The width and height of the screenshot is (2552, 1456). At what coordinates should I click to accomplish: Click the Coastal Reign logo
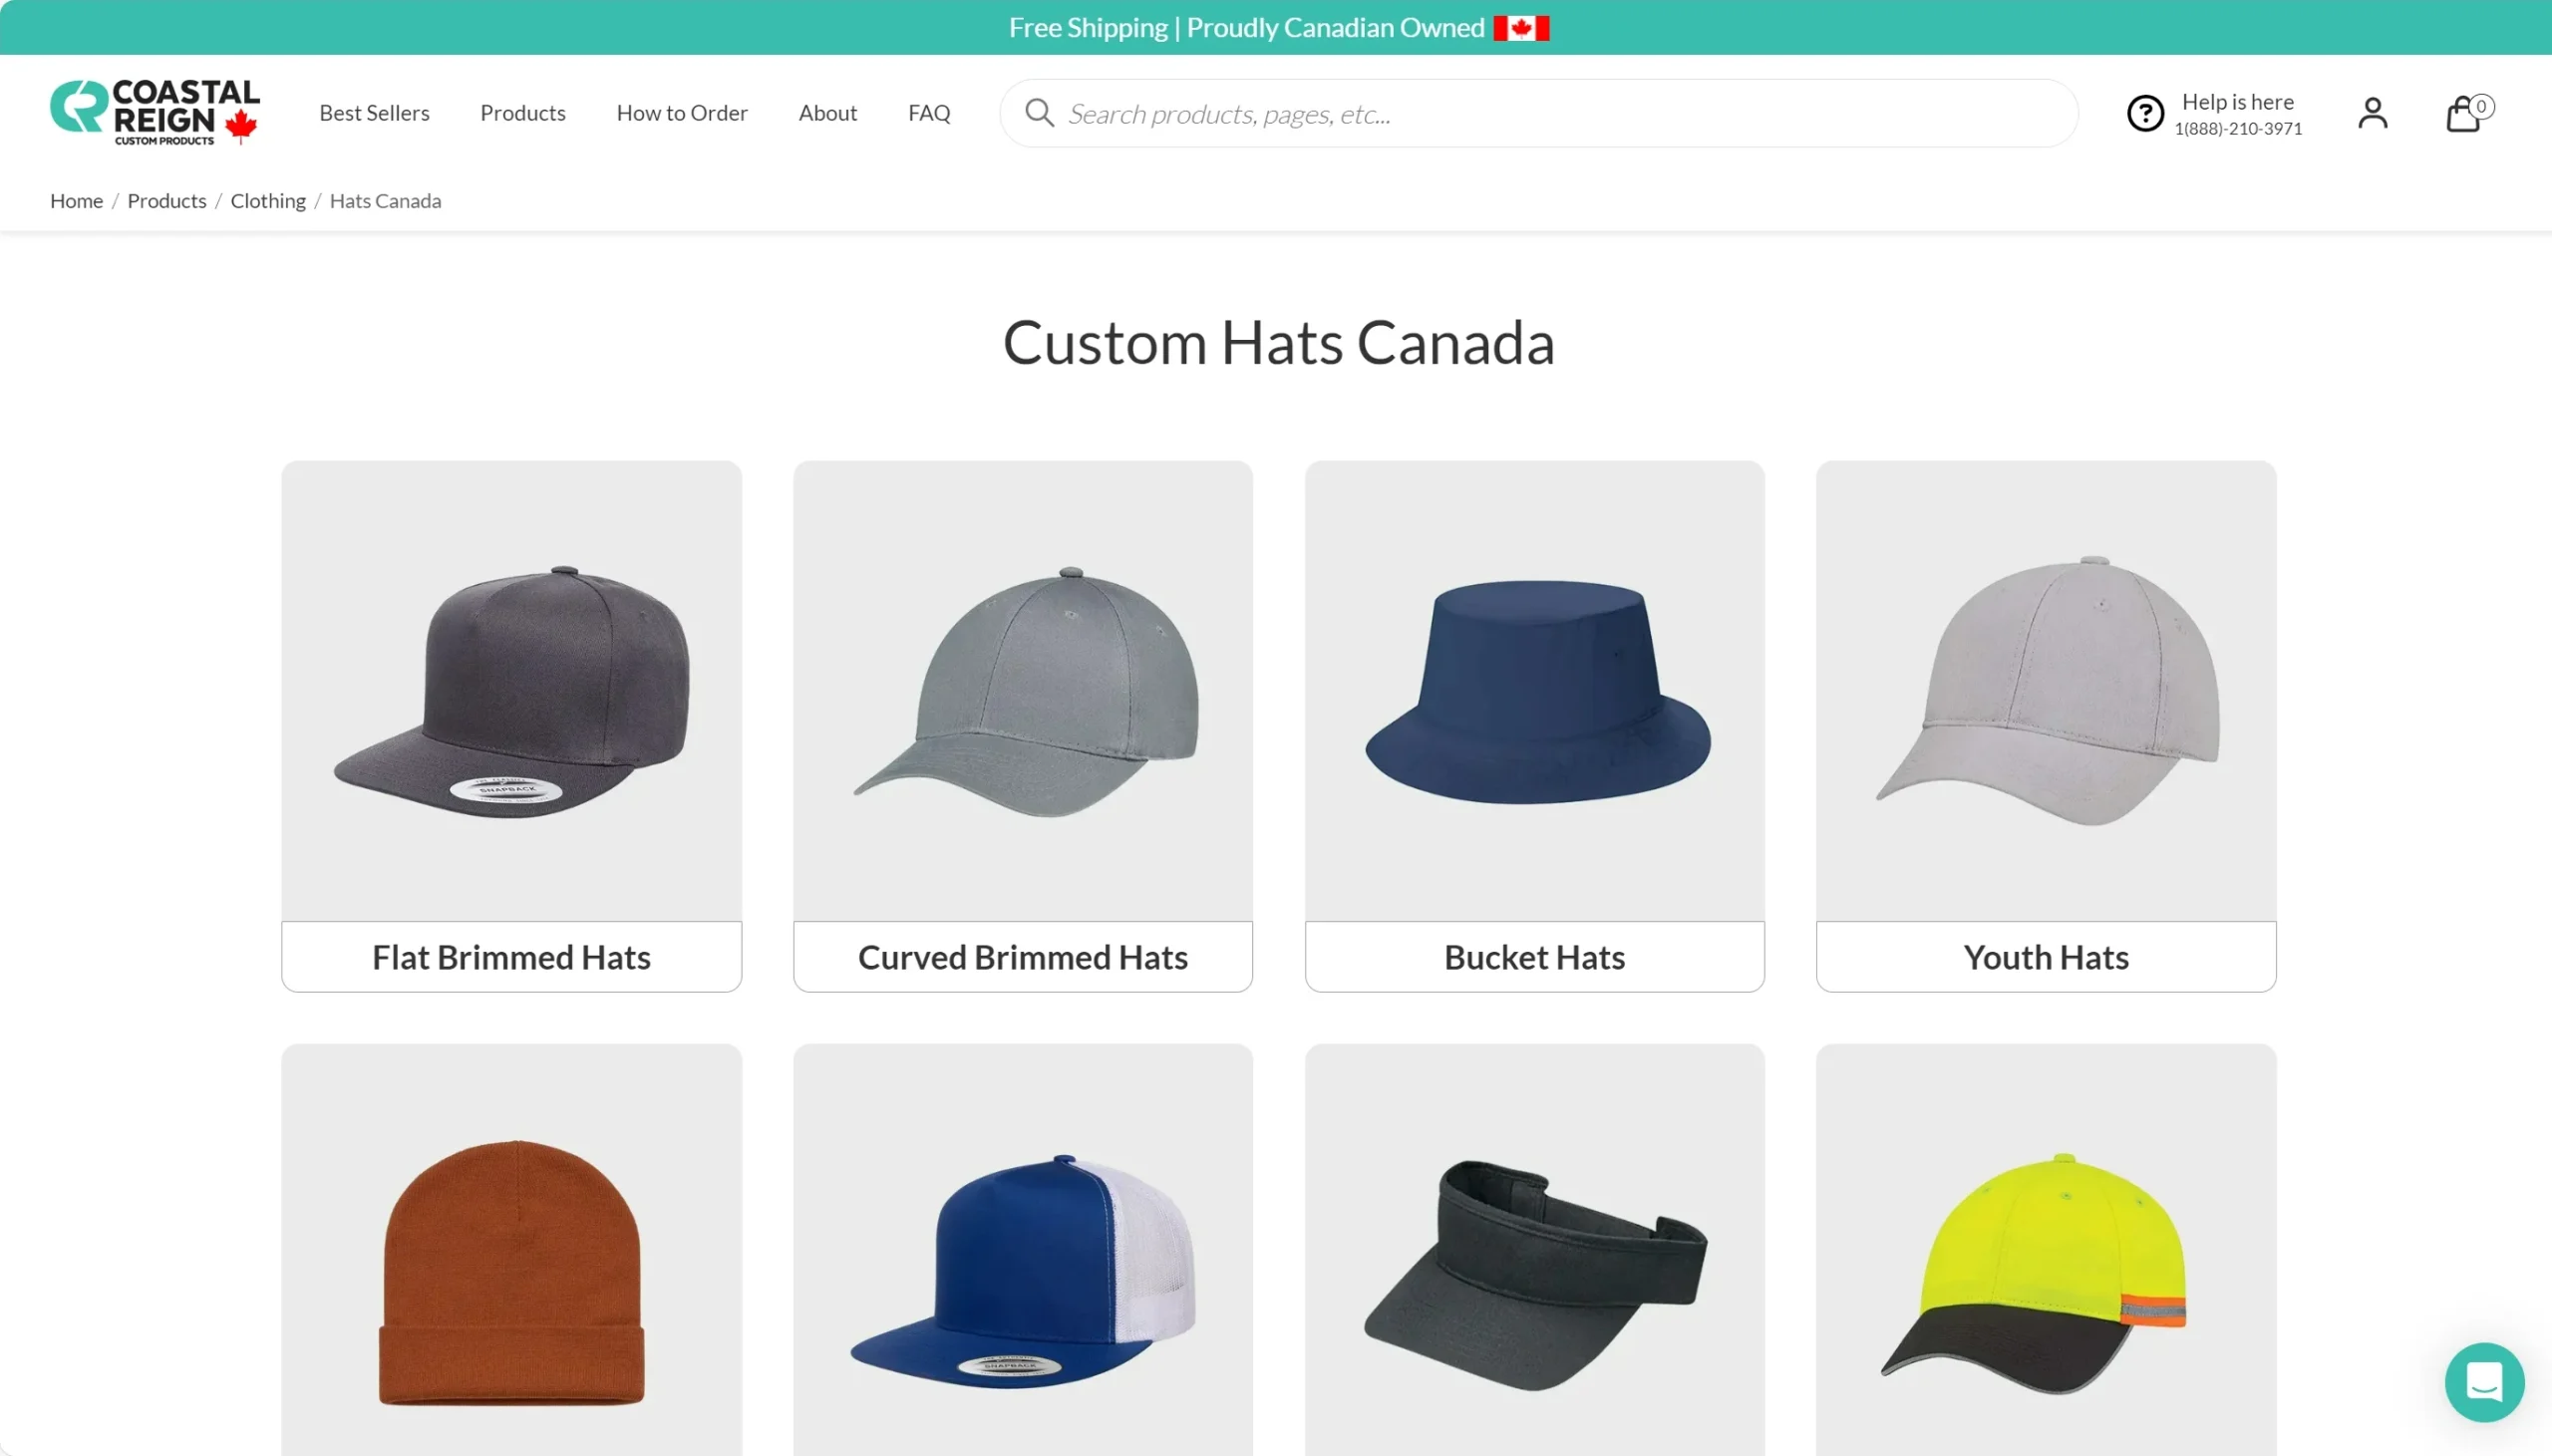tap(155, 112)
